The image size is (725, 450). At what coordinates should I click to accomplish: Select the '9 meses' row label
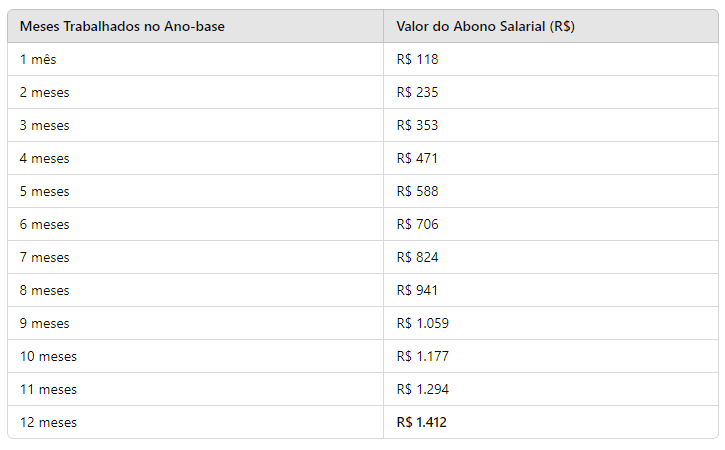[45, 323]
